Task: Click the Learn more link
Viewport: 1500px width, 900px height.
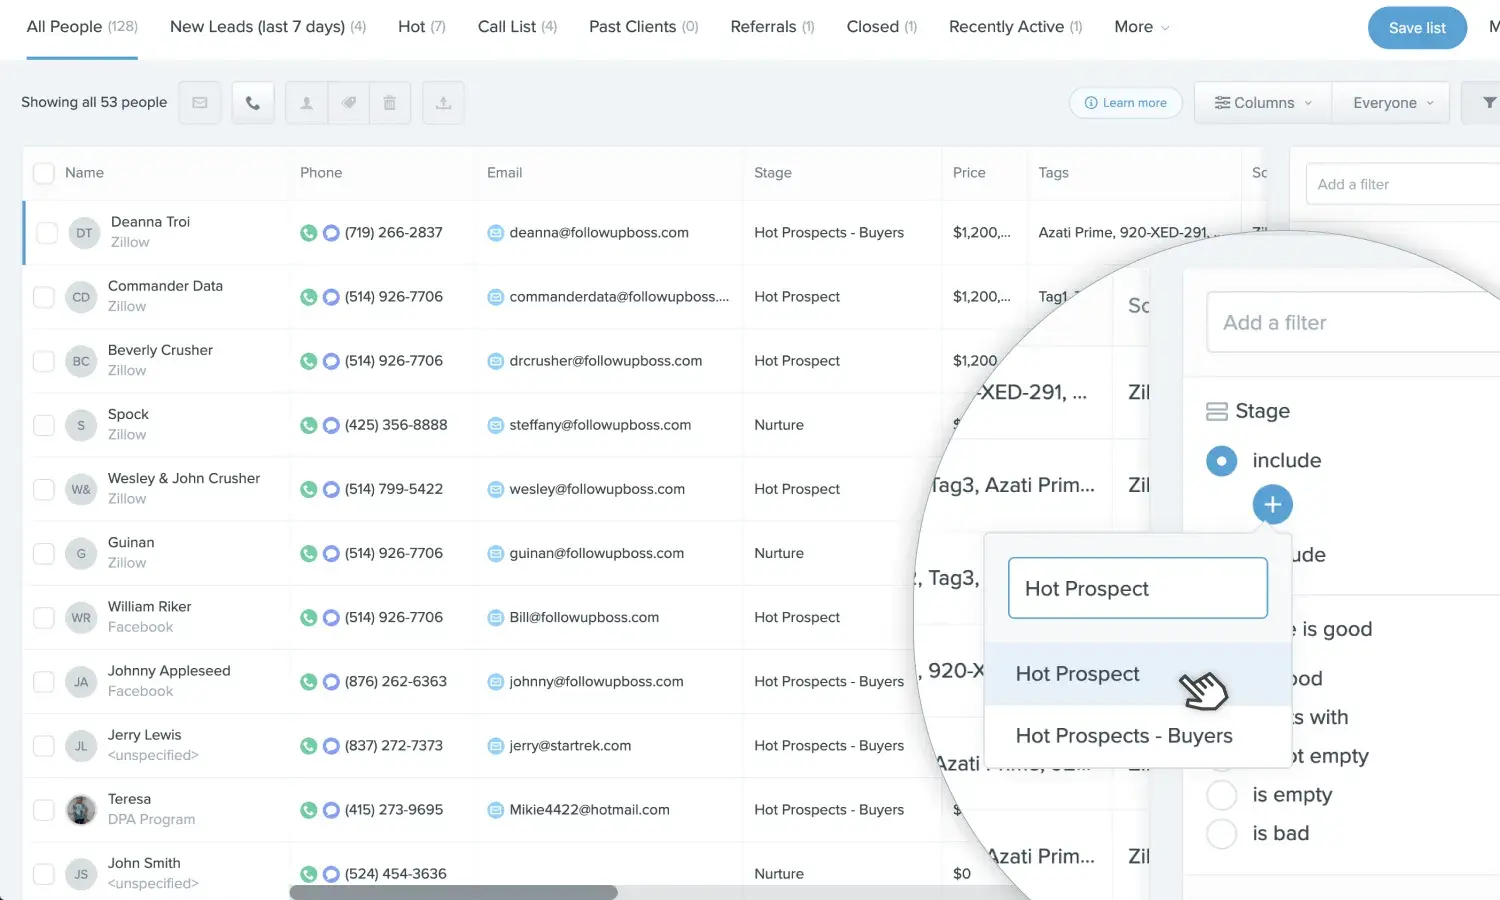Action: 1126,103
